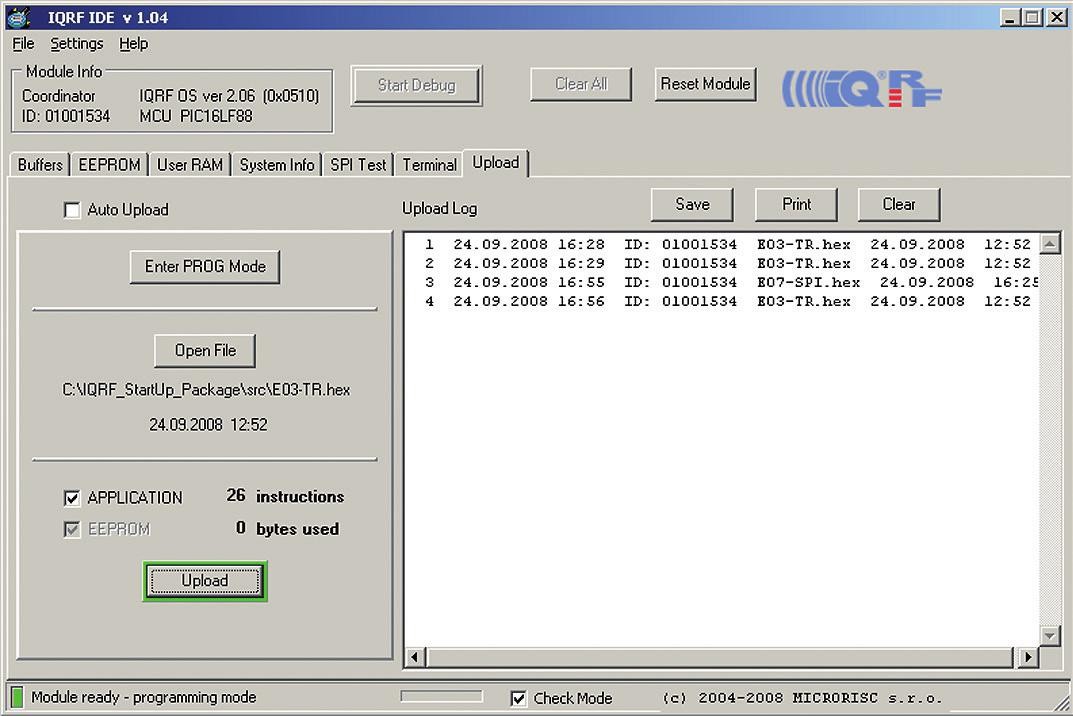Viewport: 1073px width, 716px height.
Task: Select the Upload tab
Action: pos(496,163)
